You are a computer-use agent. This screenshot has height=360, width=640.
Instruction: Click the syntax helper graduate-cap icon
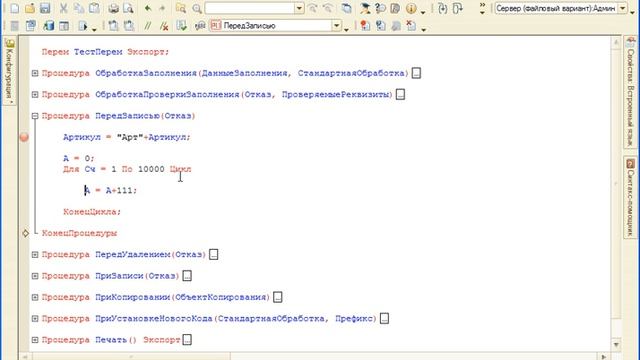coord(365,8)
